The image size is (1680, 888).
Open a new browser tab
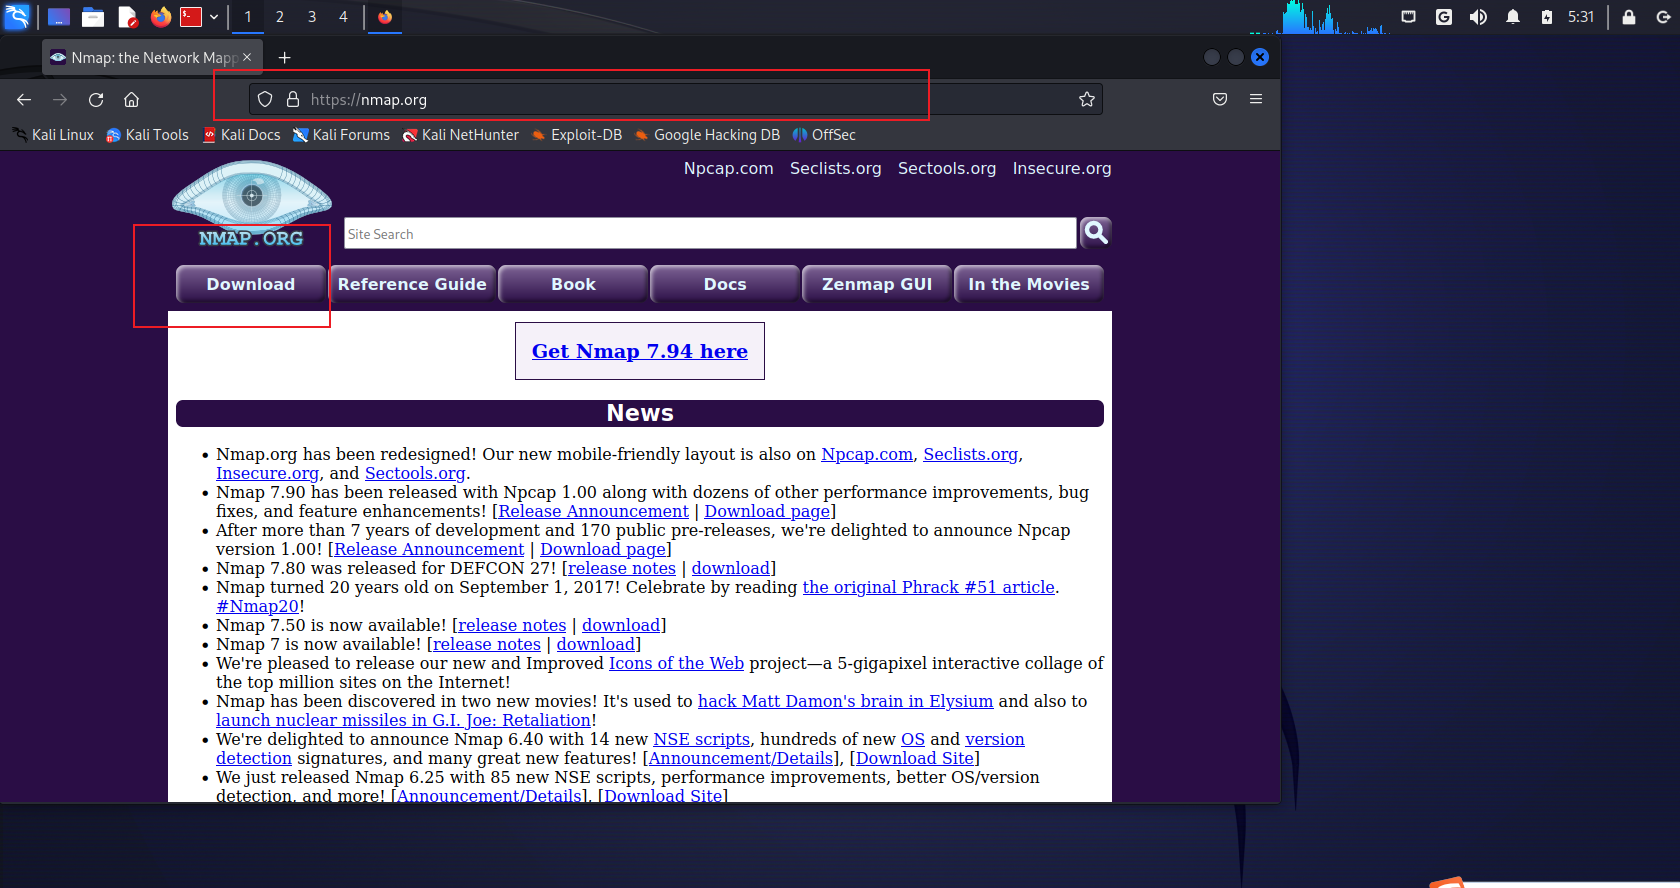(x=285, y=58)
